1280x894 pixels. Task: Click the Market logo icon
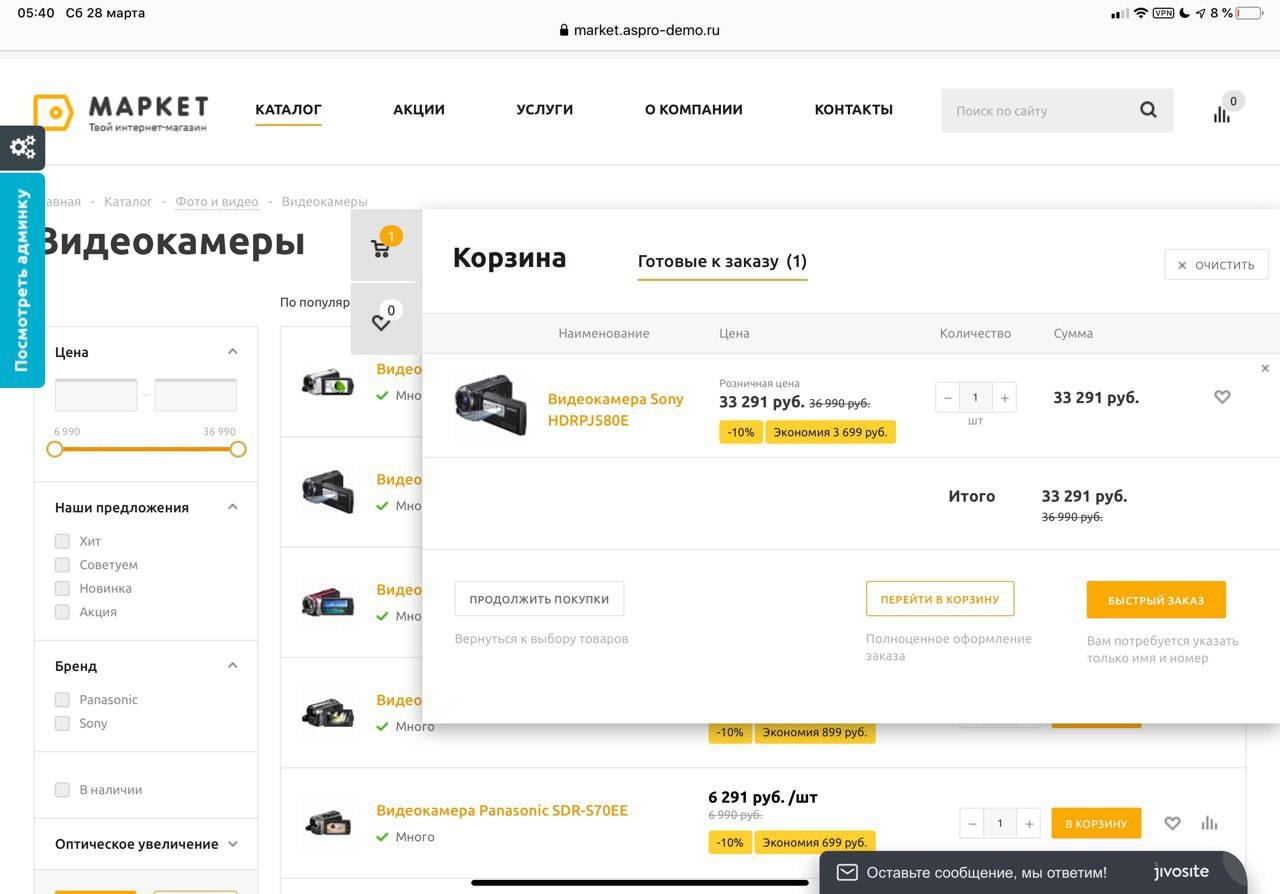click(53, 112)
